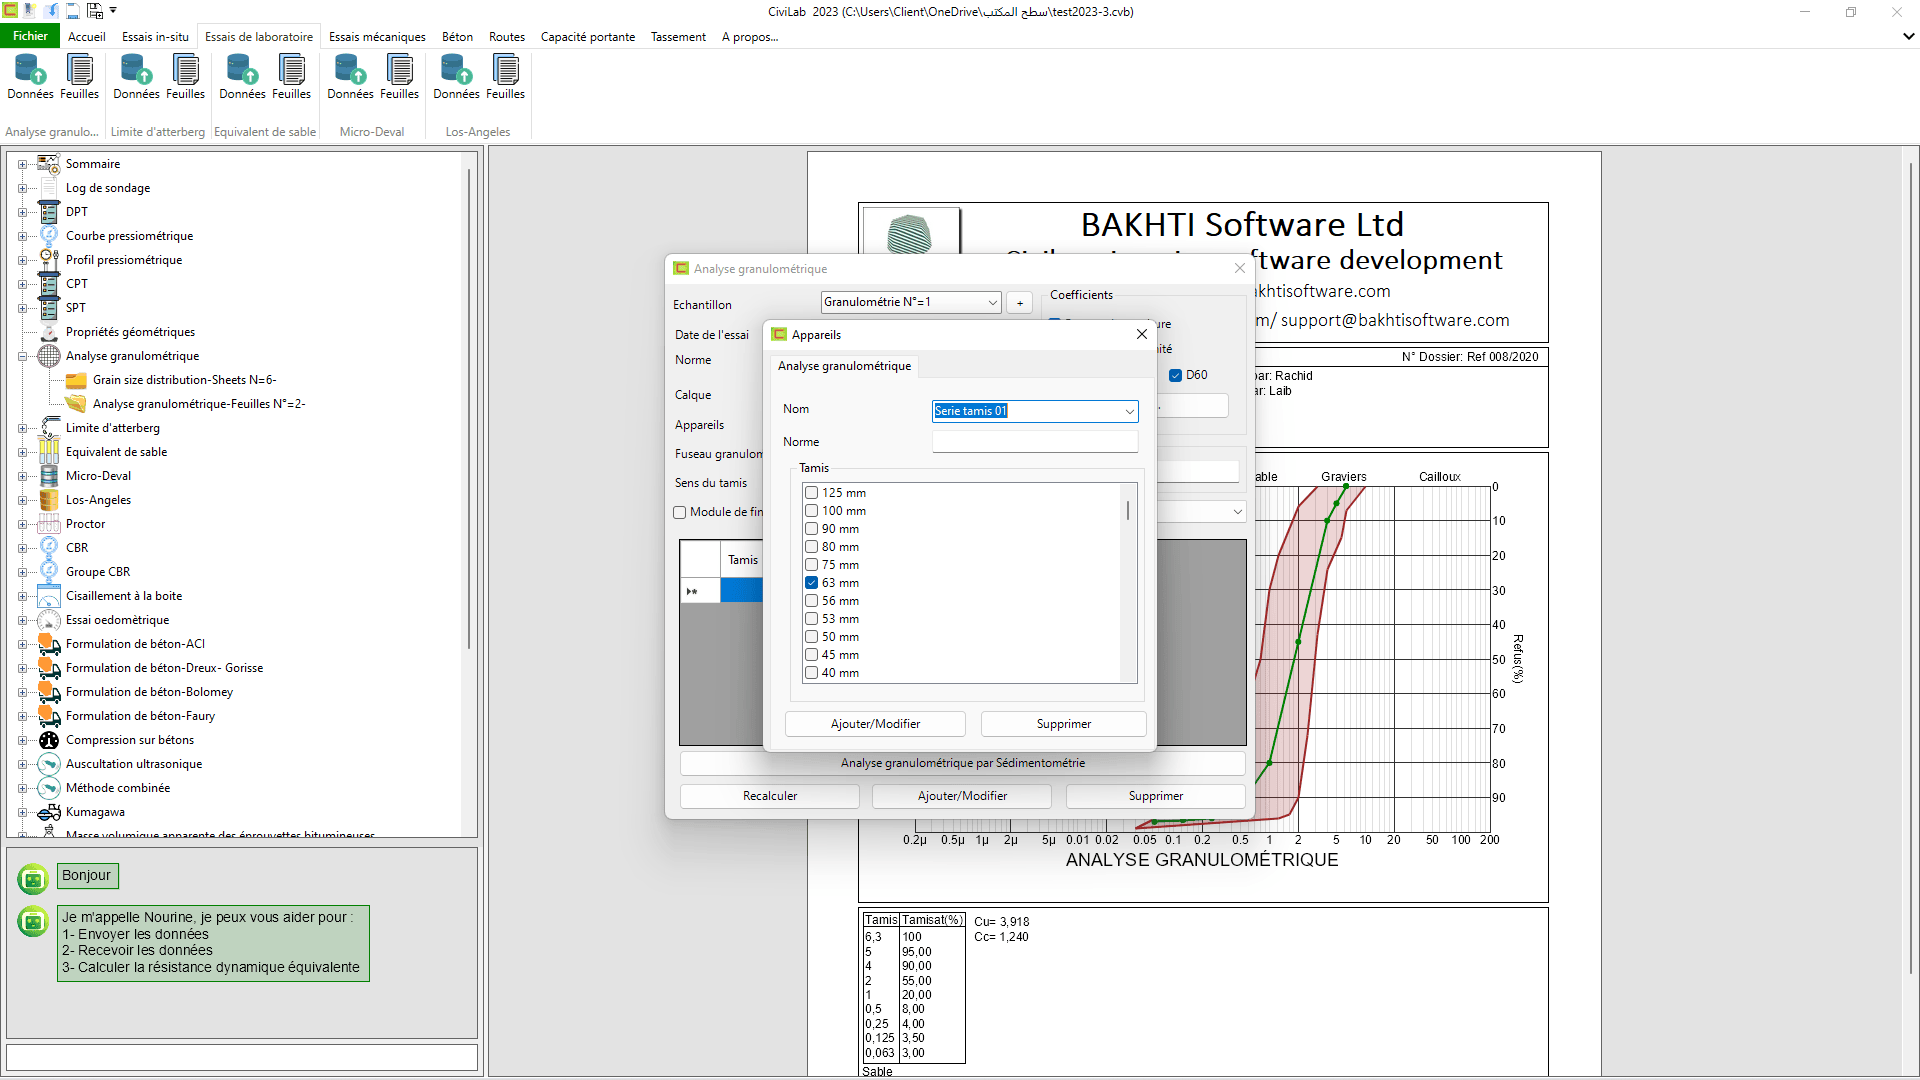Select the Sommaire tree icon
The width and height of the screenshot is (1920, 1080).
[49, 164]
